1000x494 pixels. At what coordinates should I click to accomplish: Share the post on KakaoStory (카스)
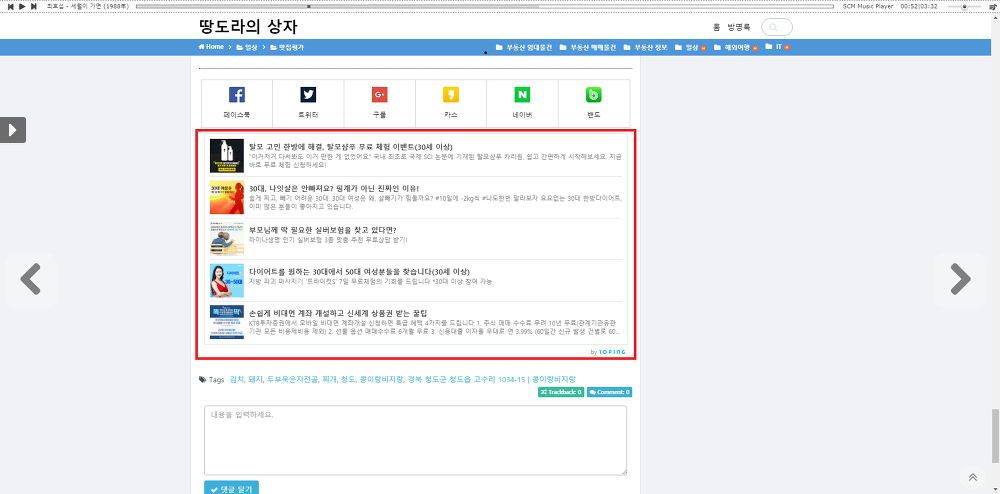(451, 103)
